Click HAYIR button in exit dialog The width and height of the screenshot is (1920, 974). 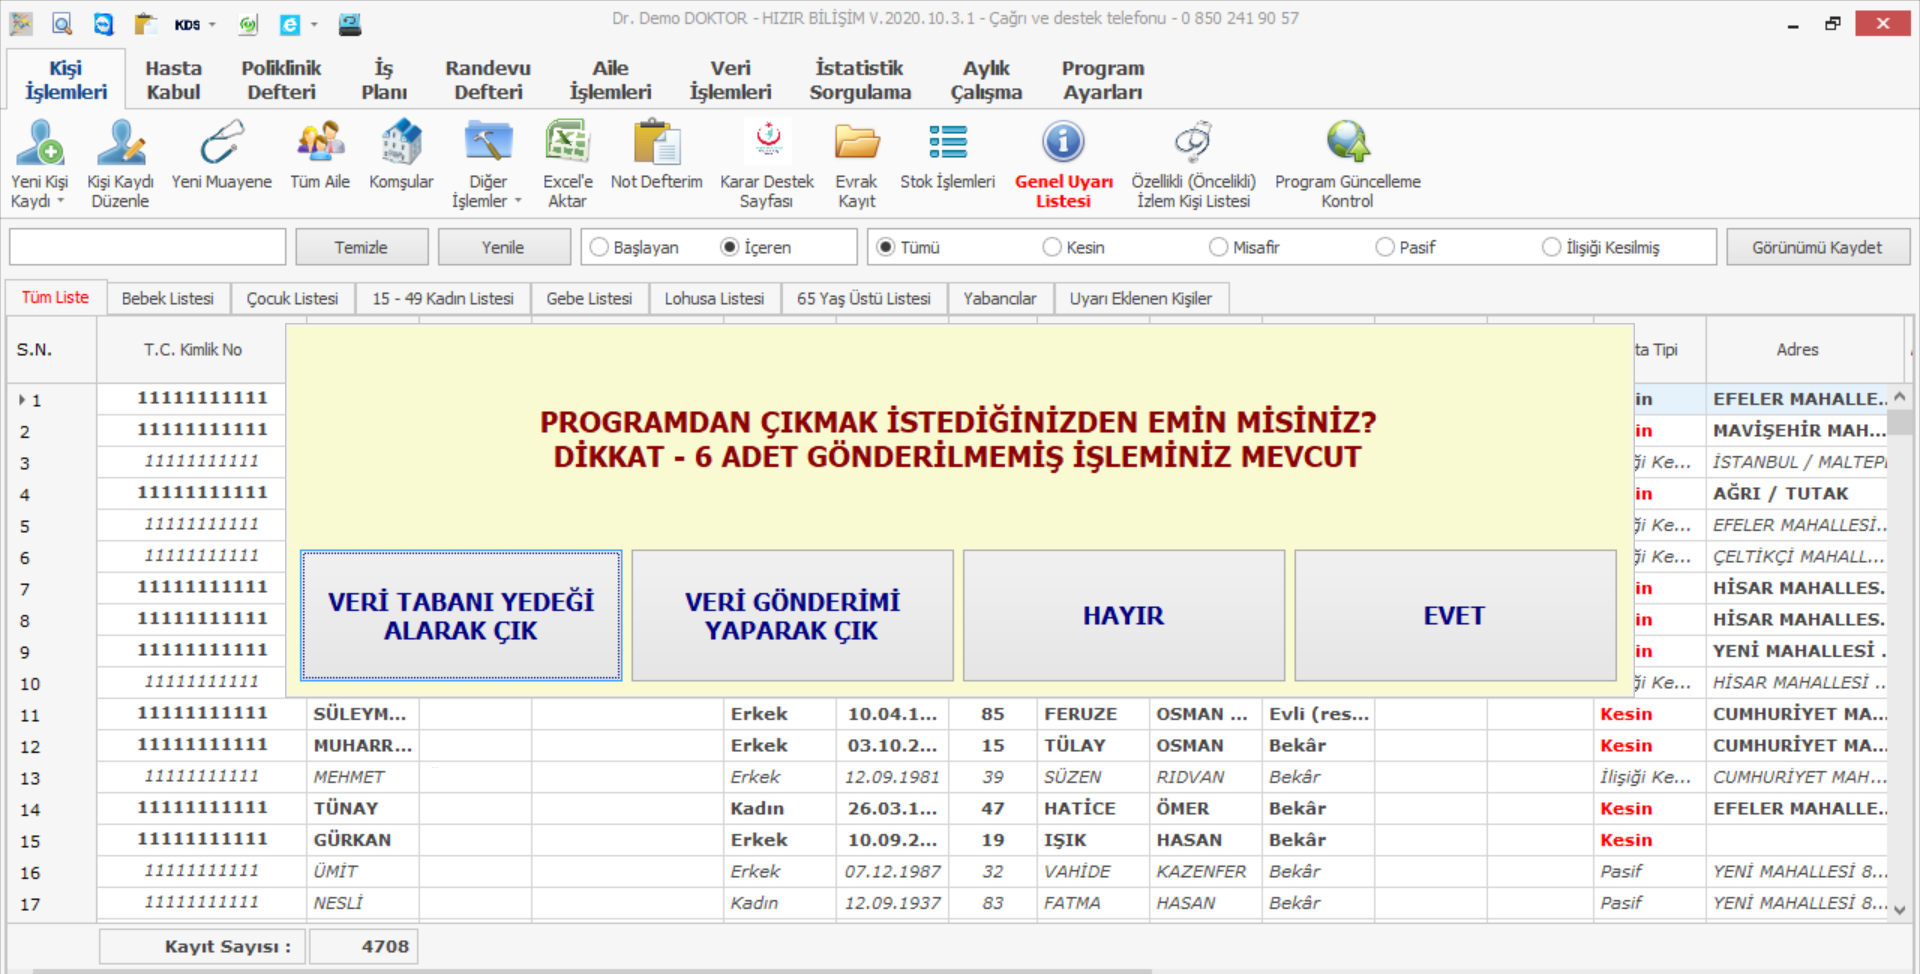coord(1124,616)
